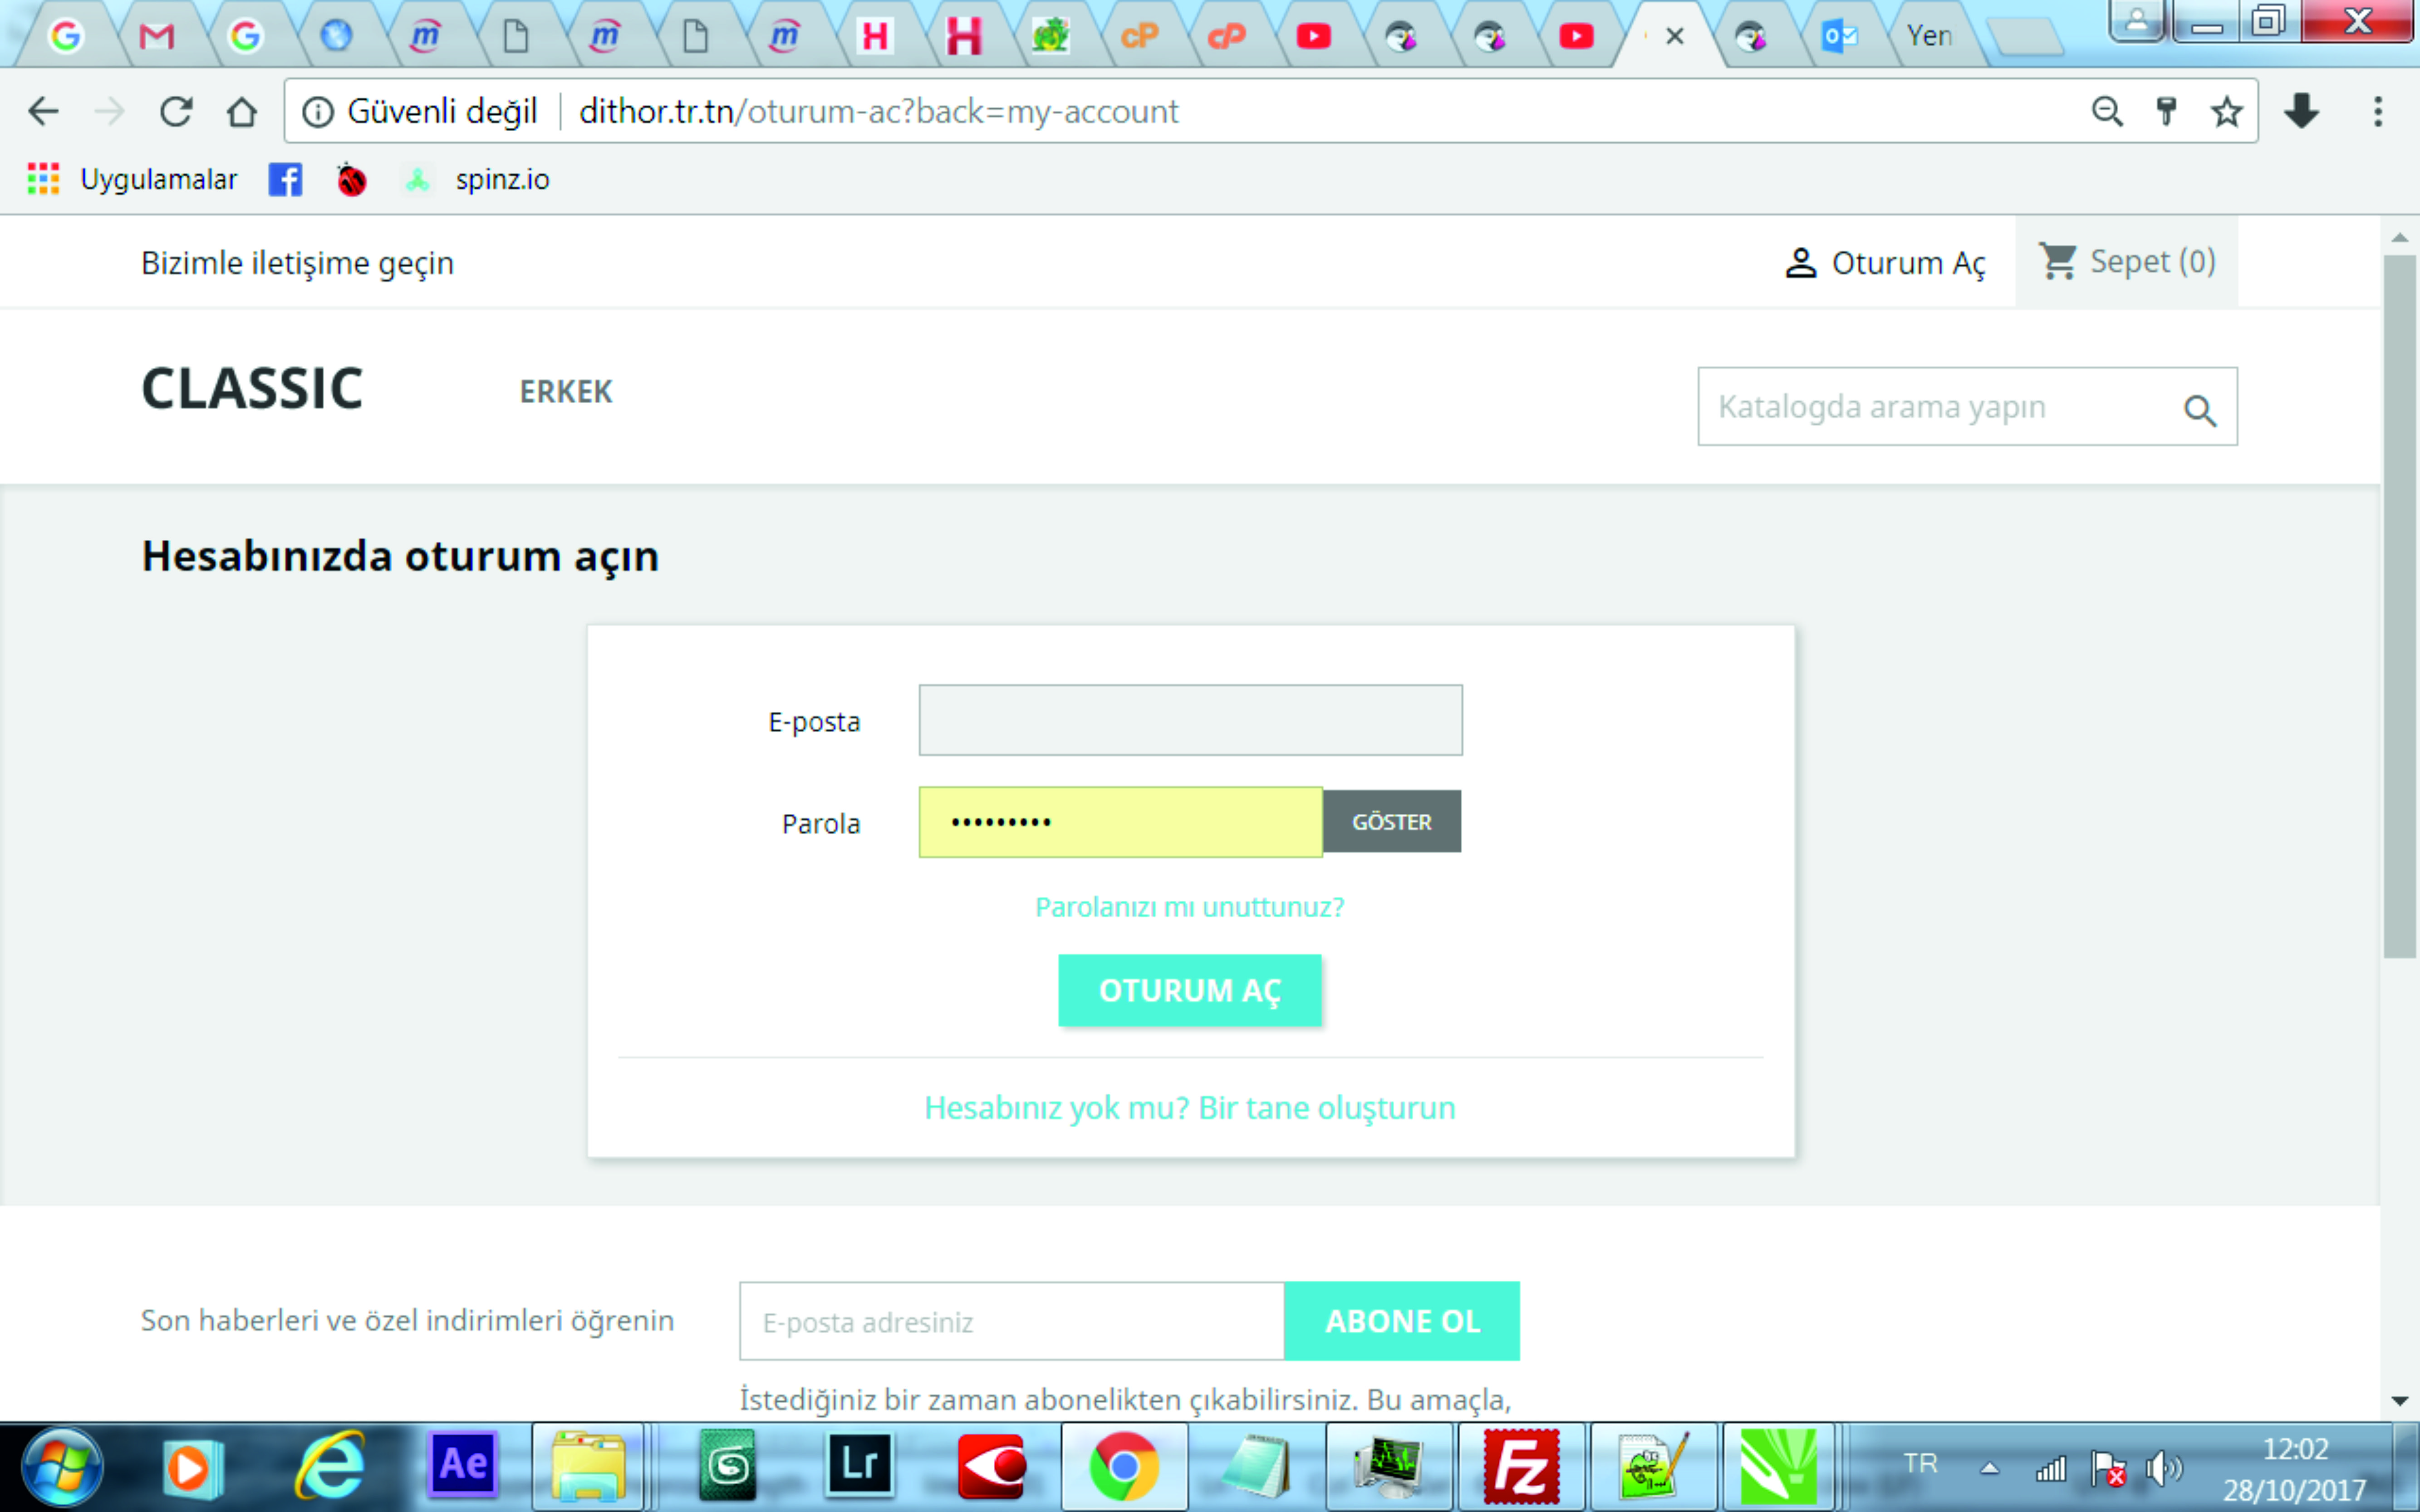This screenshot has width=2420, height=1512.
Task: Click the Chrome taskbar icon
Action: (x=1124, y=1467)
